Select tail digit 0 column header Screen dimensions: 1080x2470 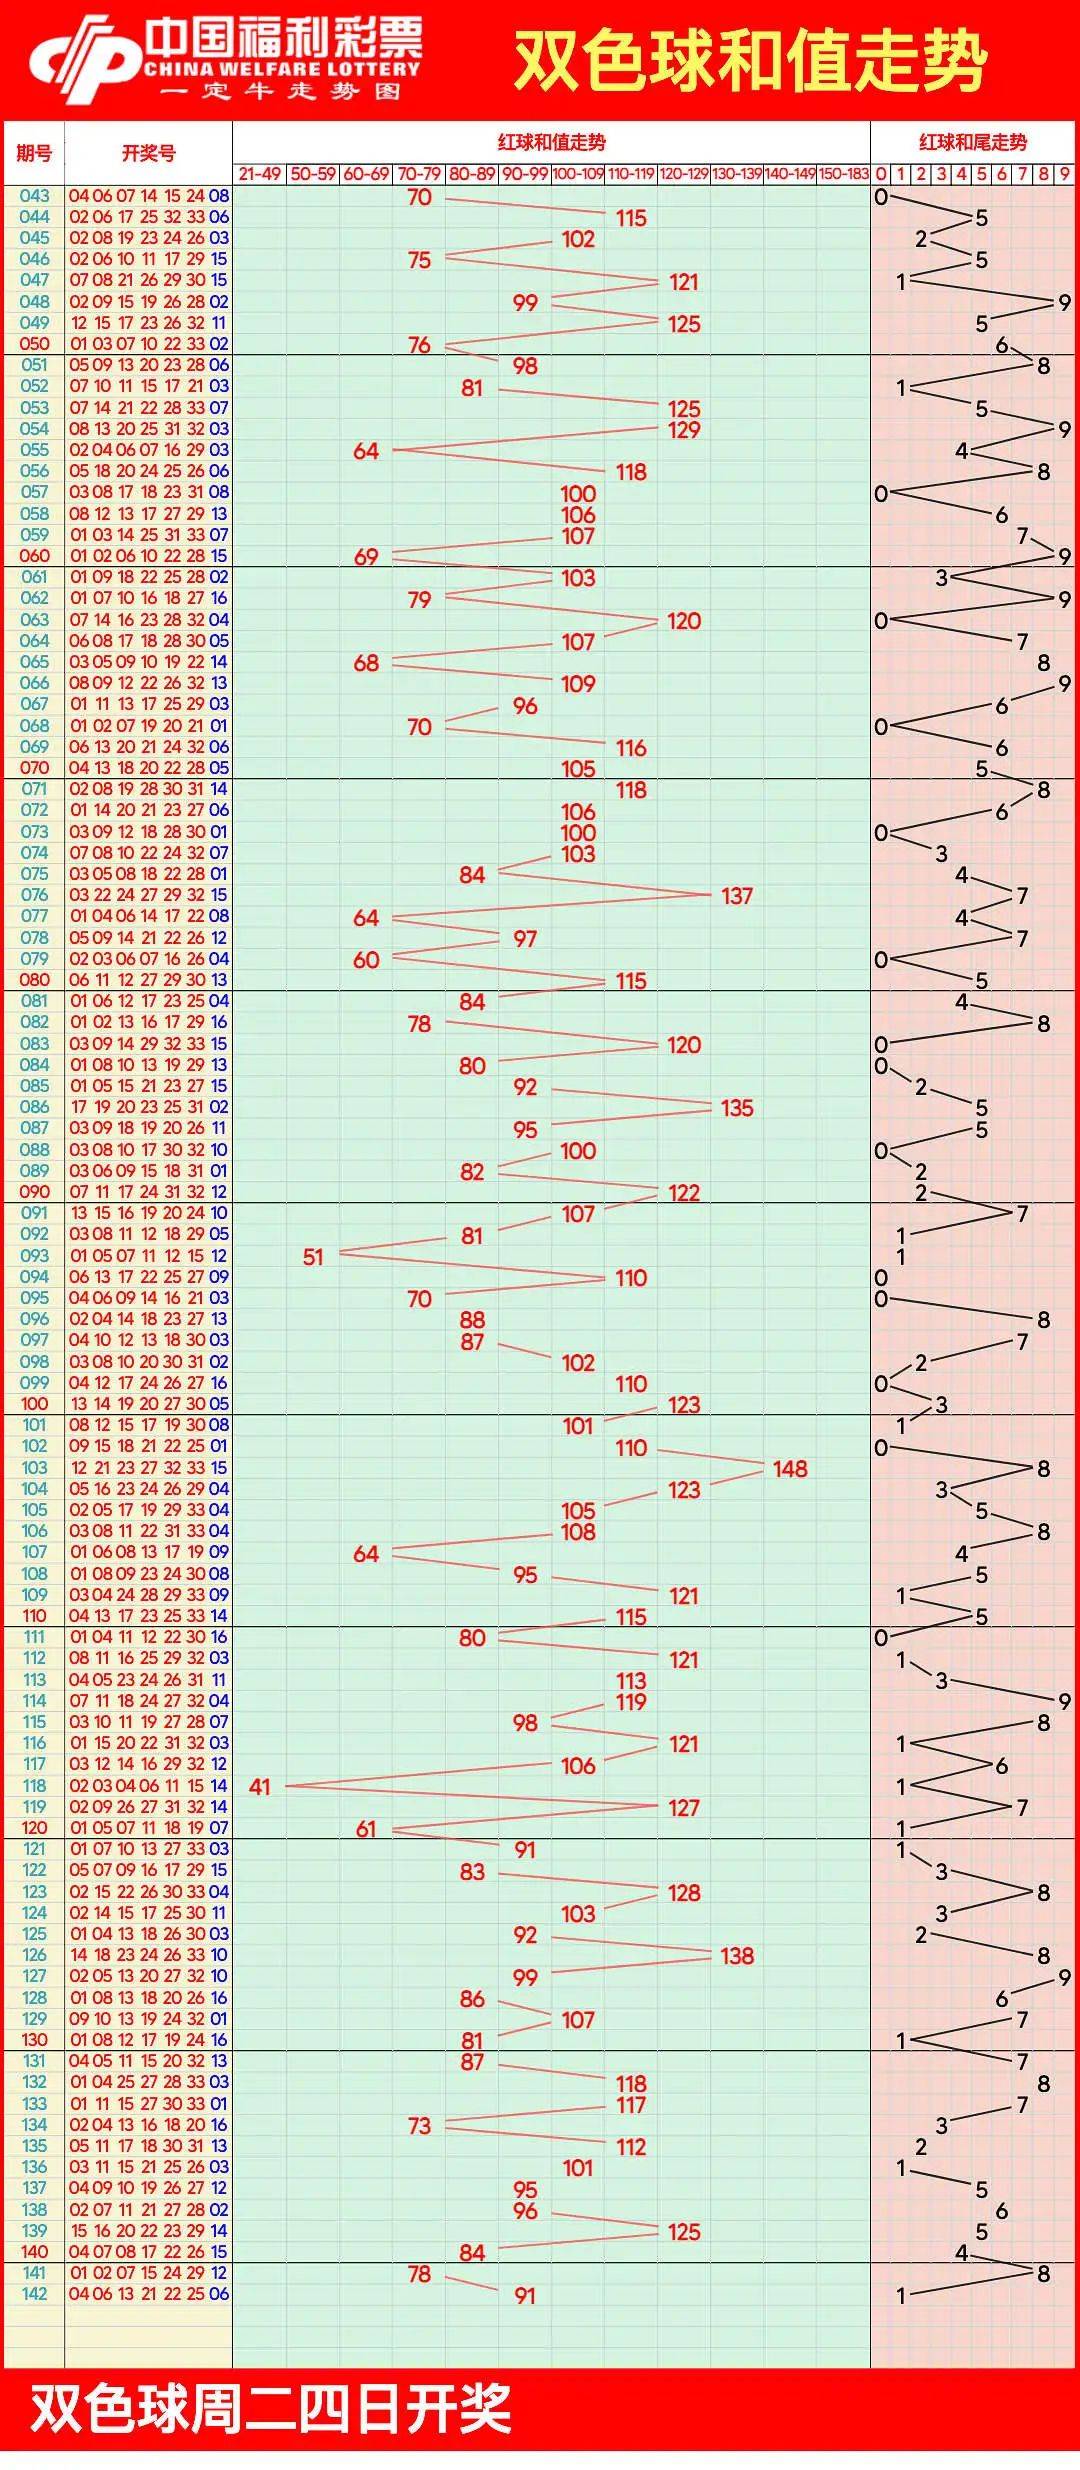point(881,174)
